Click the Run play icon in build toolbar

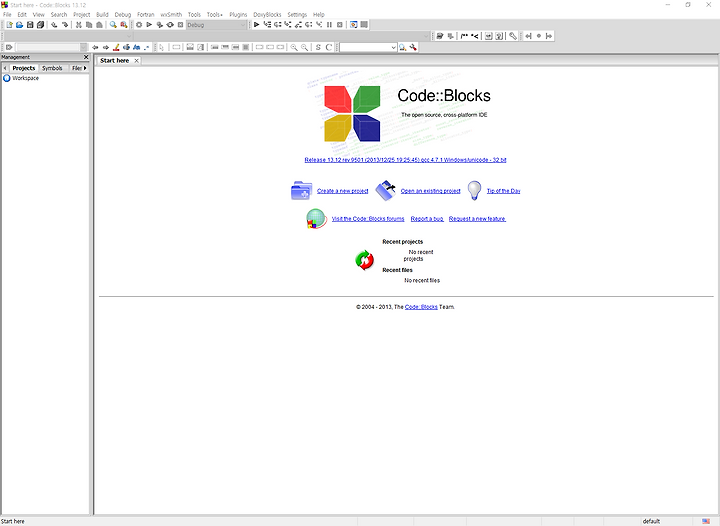click(x=149, y=25)
